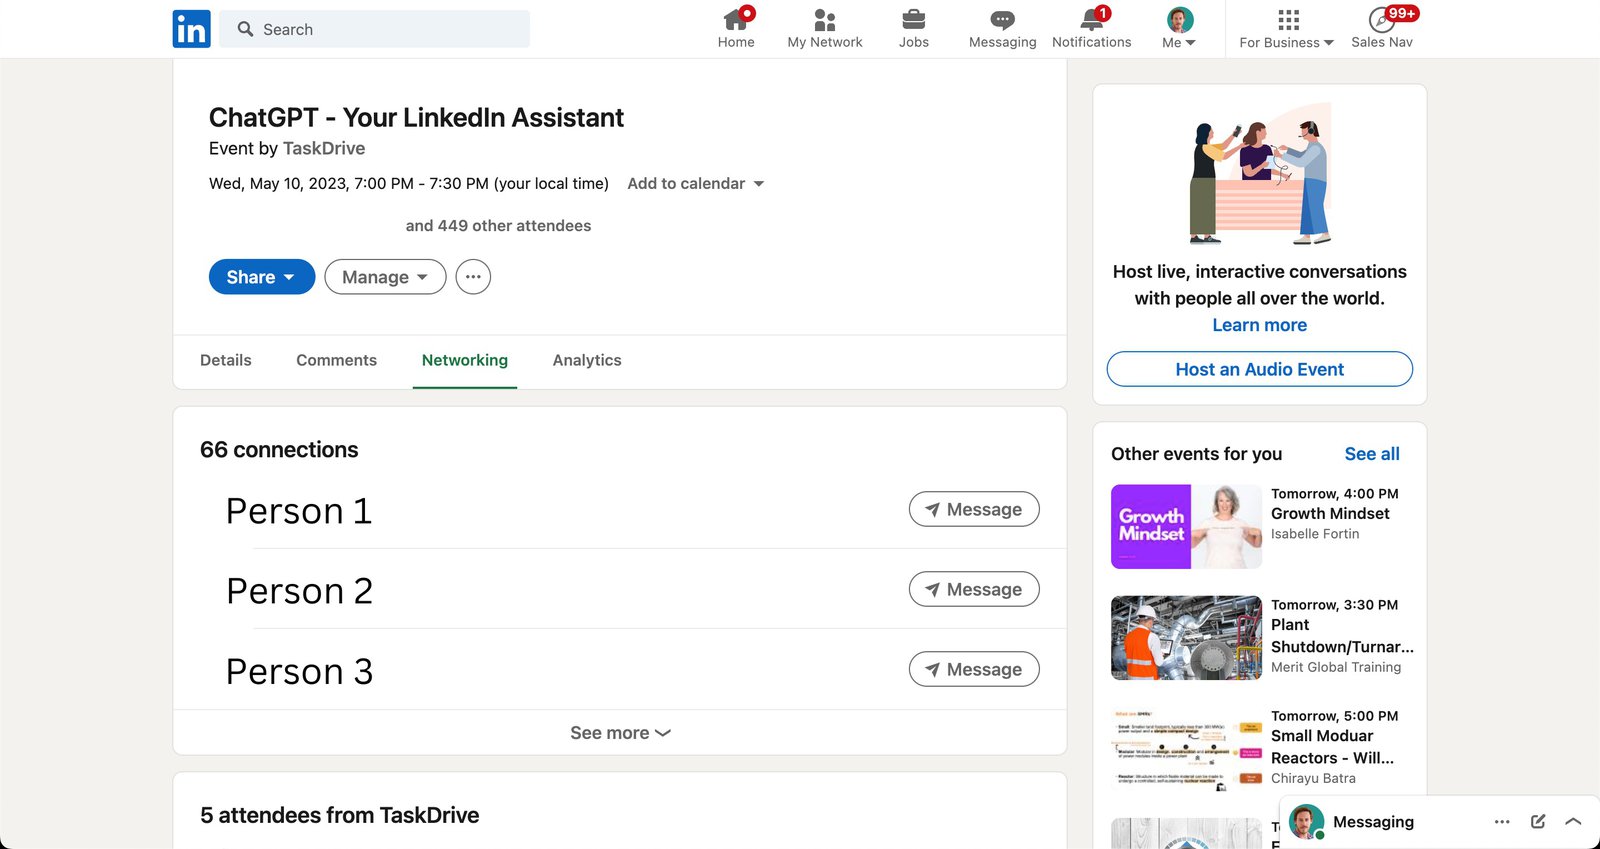This screenshot has height=849, width=1600.
Task: Click the 449 other attendees text
Action: point(498,226)
